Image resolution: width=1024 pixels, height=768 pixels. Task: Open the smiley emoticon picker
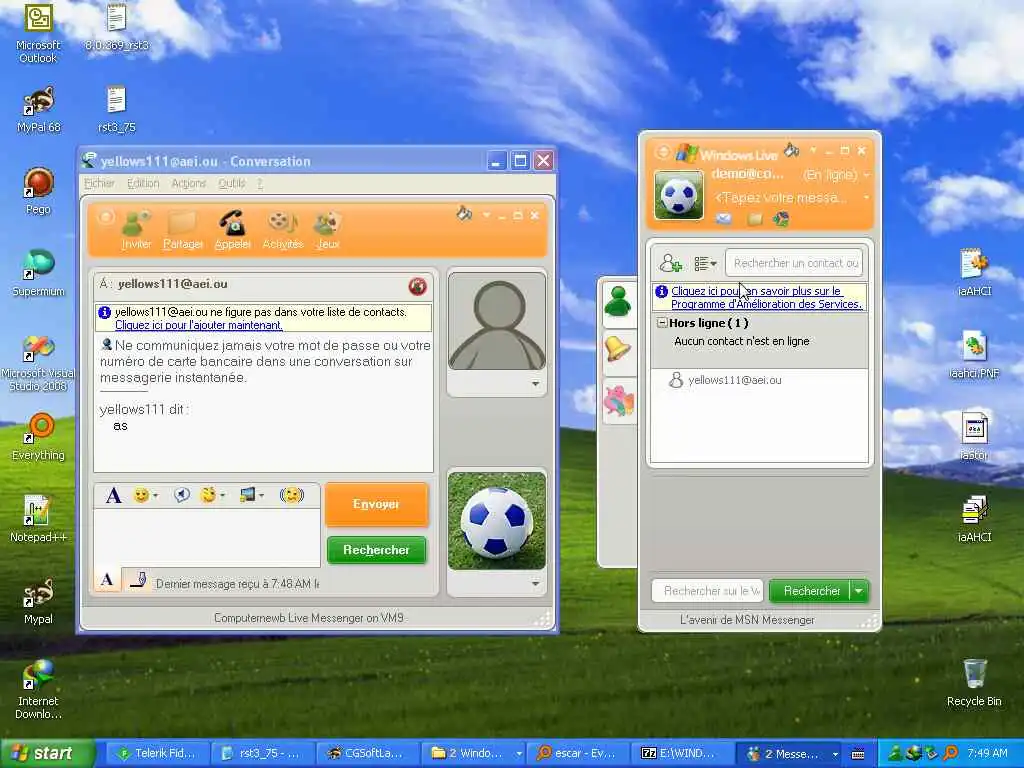click(x=141, y=496)
